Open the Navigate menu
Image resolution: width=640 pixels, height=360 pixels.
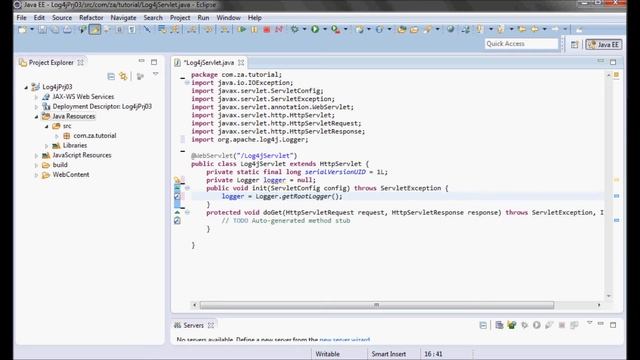coord(123,18)
